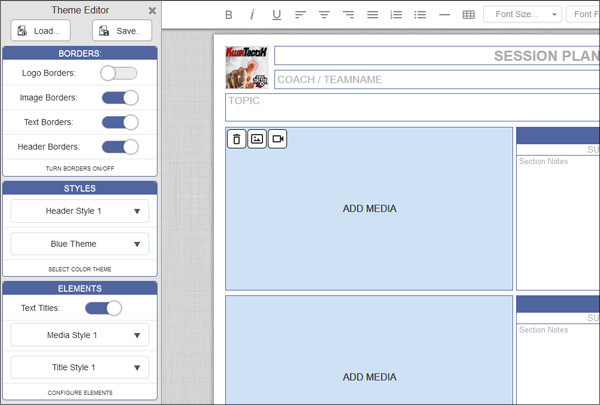Center align the text
The image size is (600, 405).
point(324,15)
